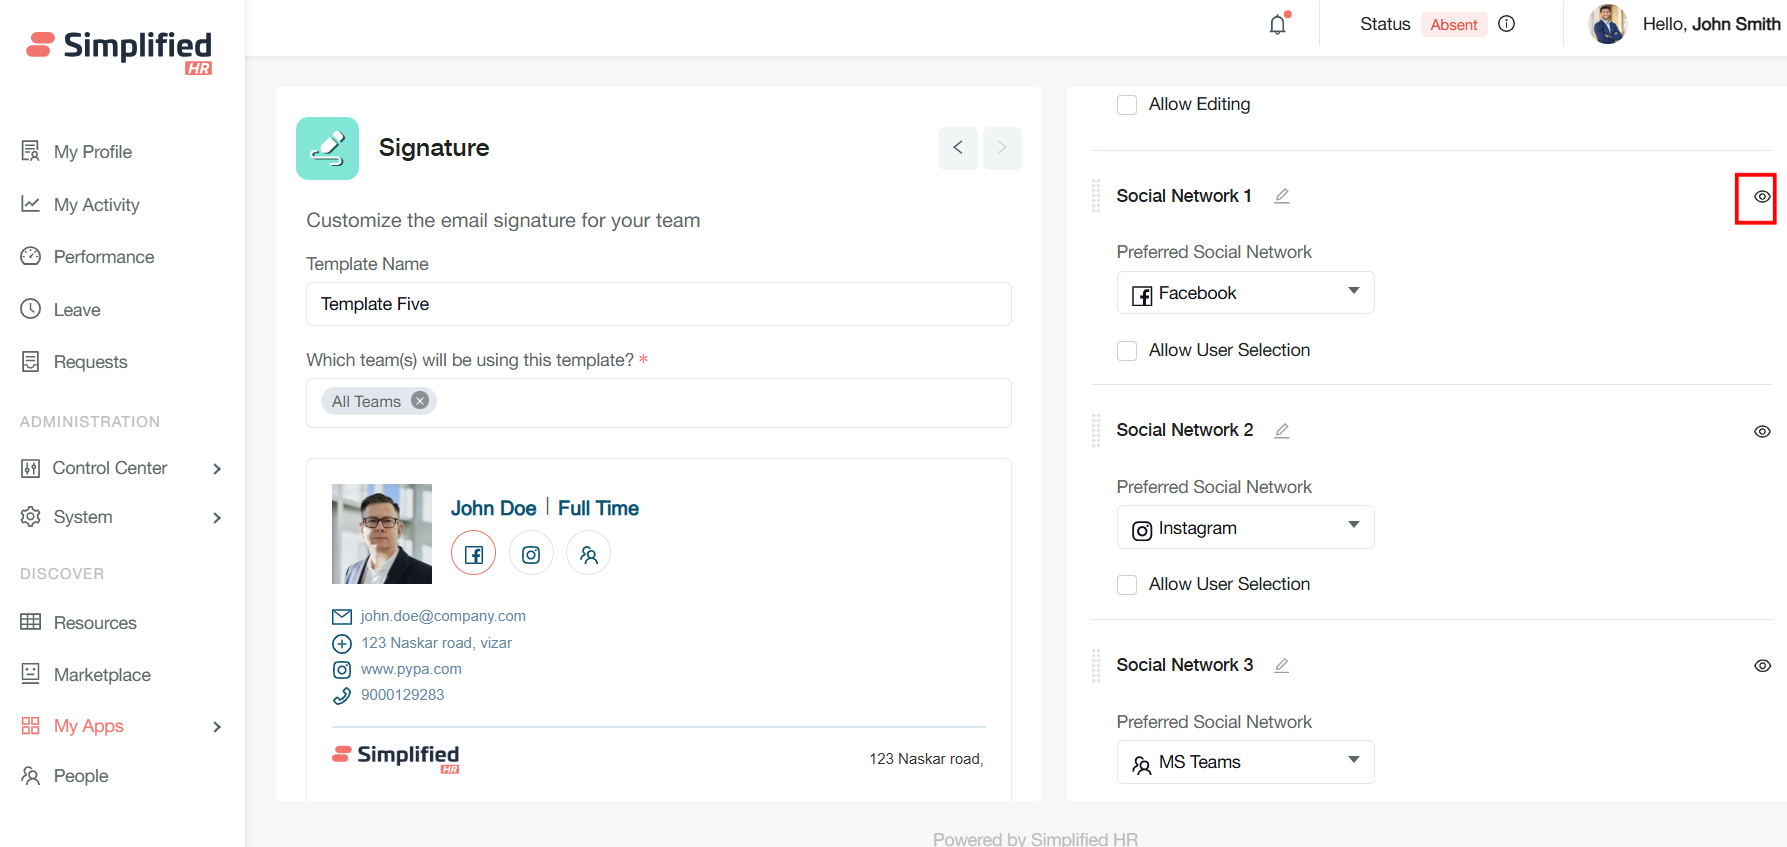1787x847 pixels.
Task: Edit Social Network 1 title pencil
Action: 1281,196
